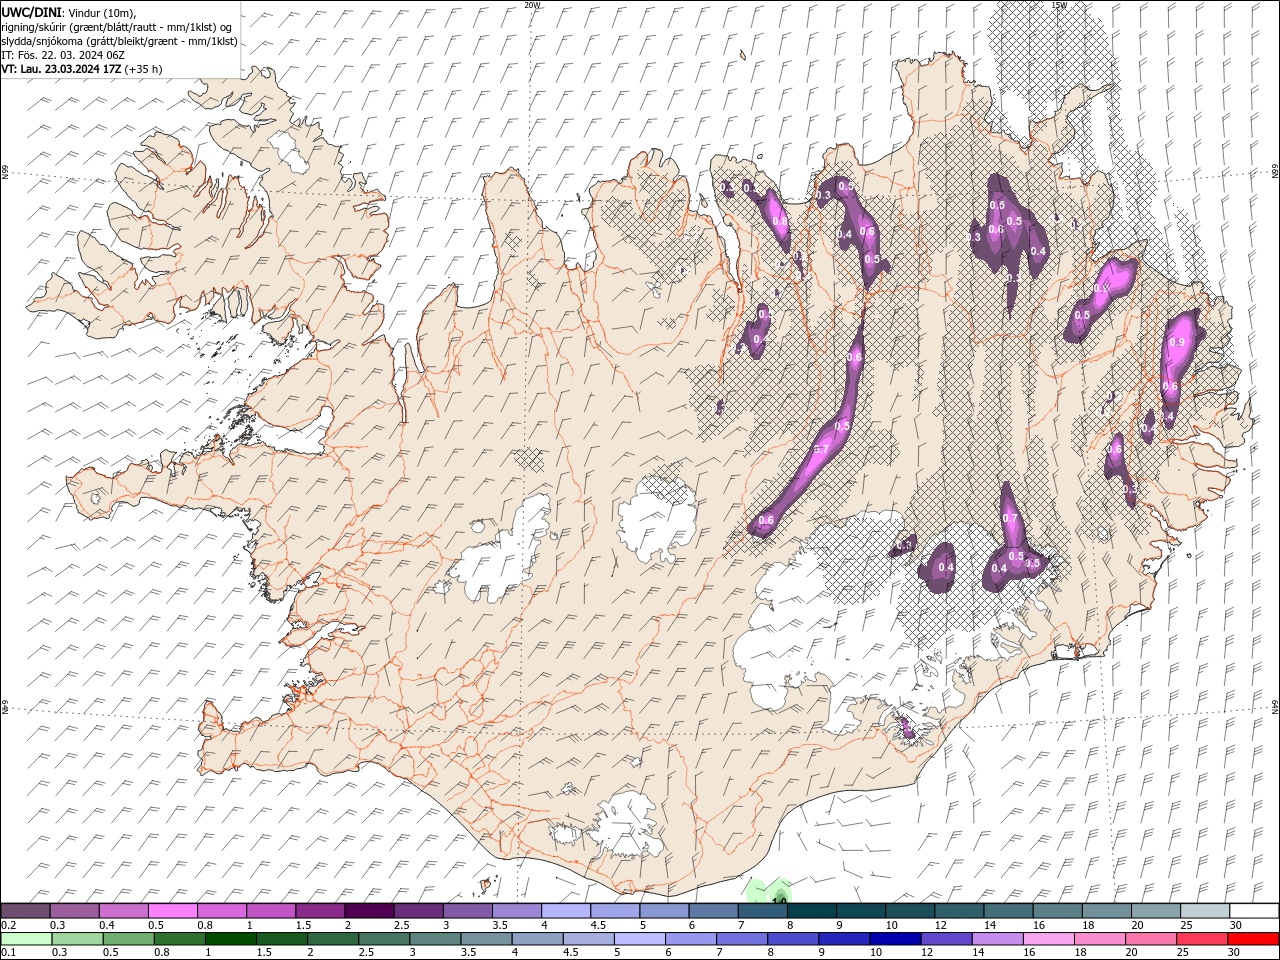Pick the top-row swatch between 3 and 3.5
The height and width of the screenshot is (960, 1280).
tap(467, 911)
